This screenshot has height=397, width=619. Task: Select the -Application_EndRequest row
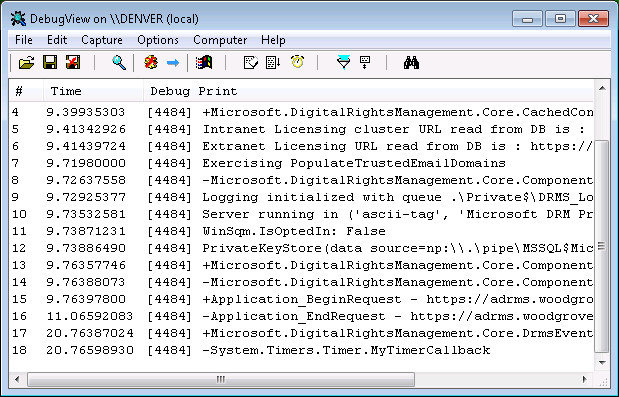point(301,316)
